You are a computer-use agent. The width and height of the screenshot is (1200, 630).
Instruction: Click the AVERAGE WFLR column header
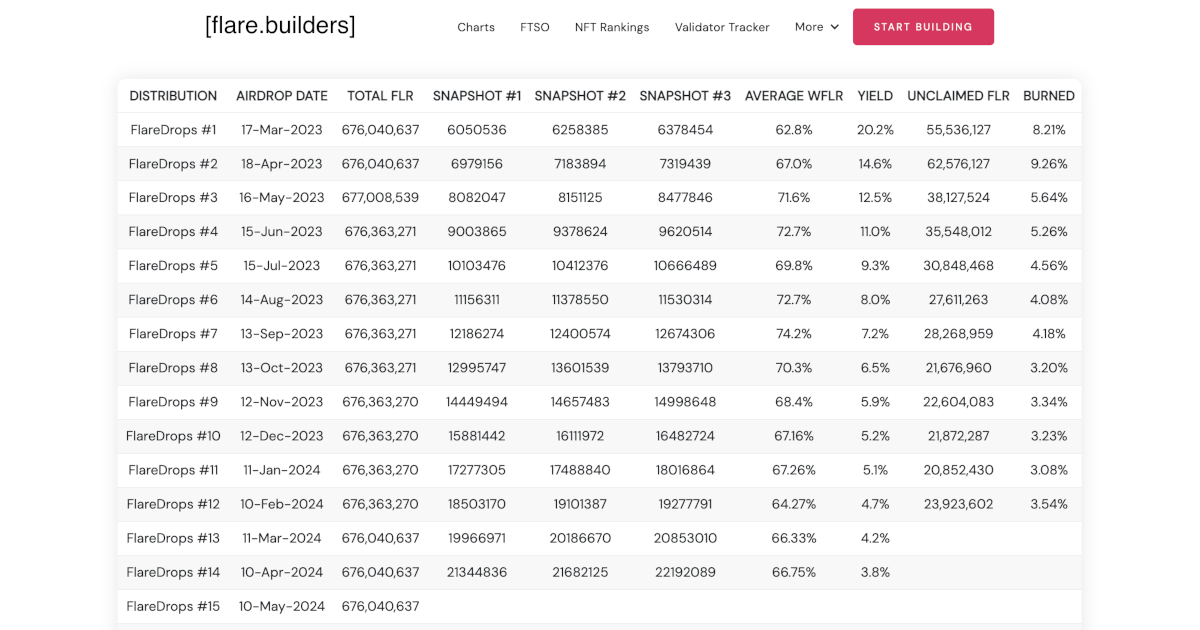coord(794,96)
